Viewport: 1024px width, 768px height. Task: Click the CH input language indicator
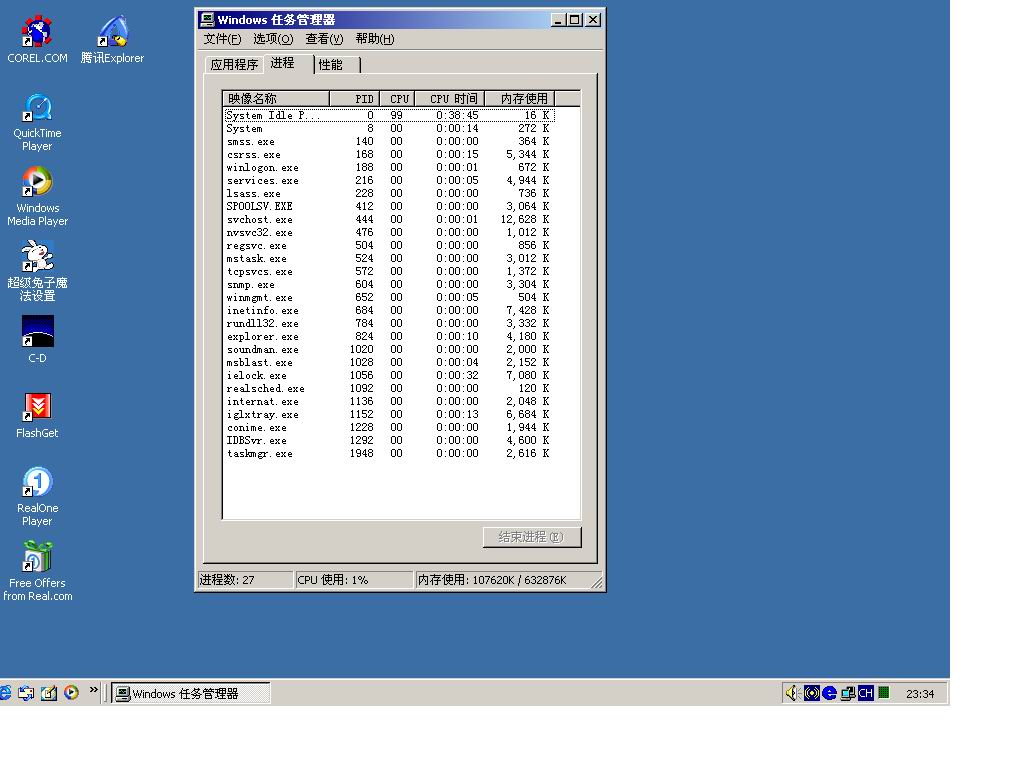tap(866, 693)
